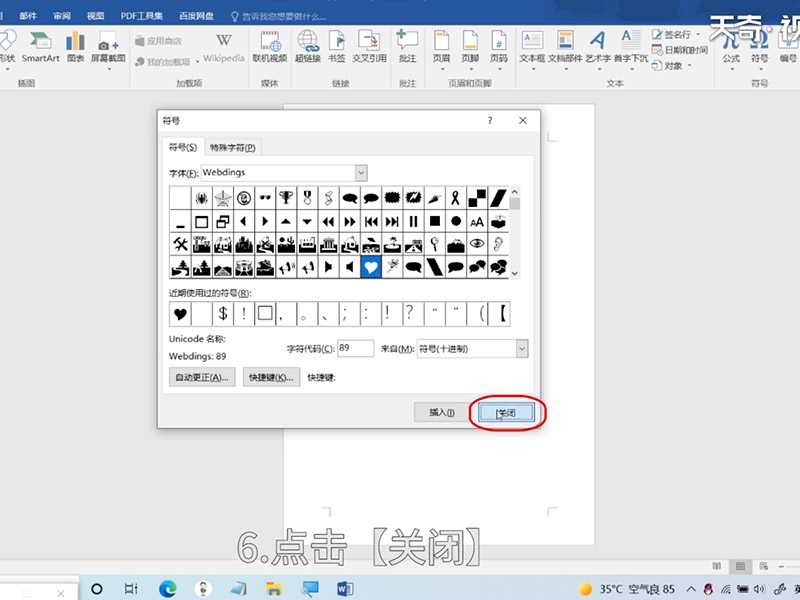Insert a 文本框 text box from the ribbon
Screen dimensions: 800x600
pos(532,47)
